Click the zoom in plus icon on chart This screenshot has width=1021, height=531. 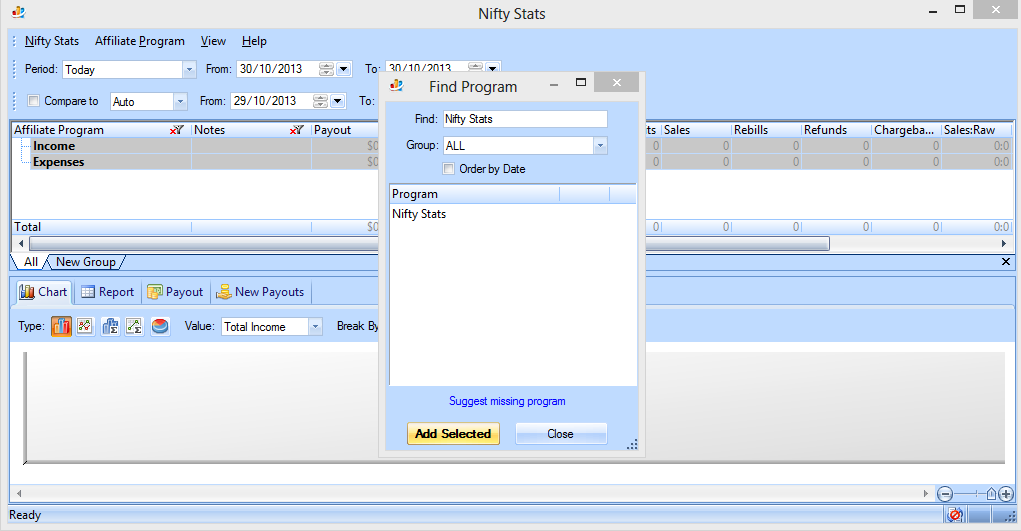(1006, 494)
